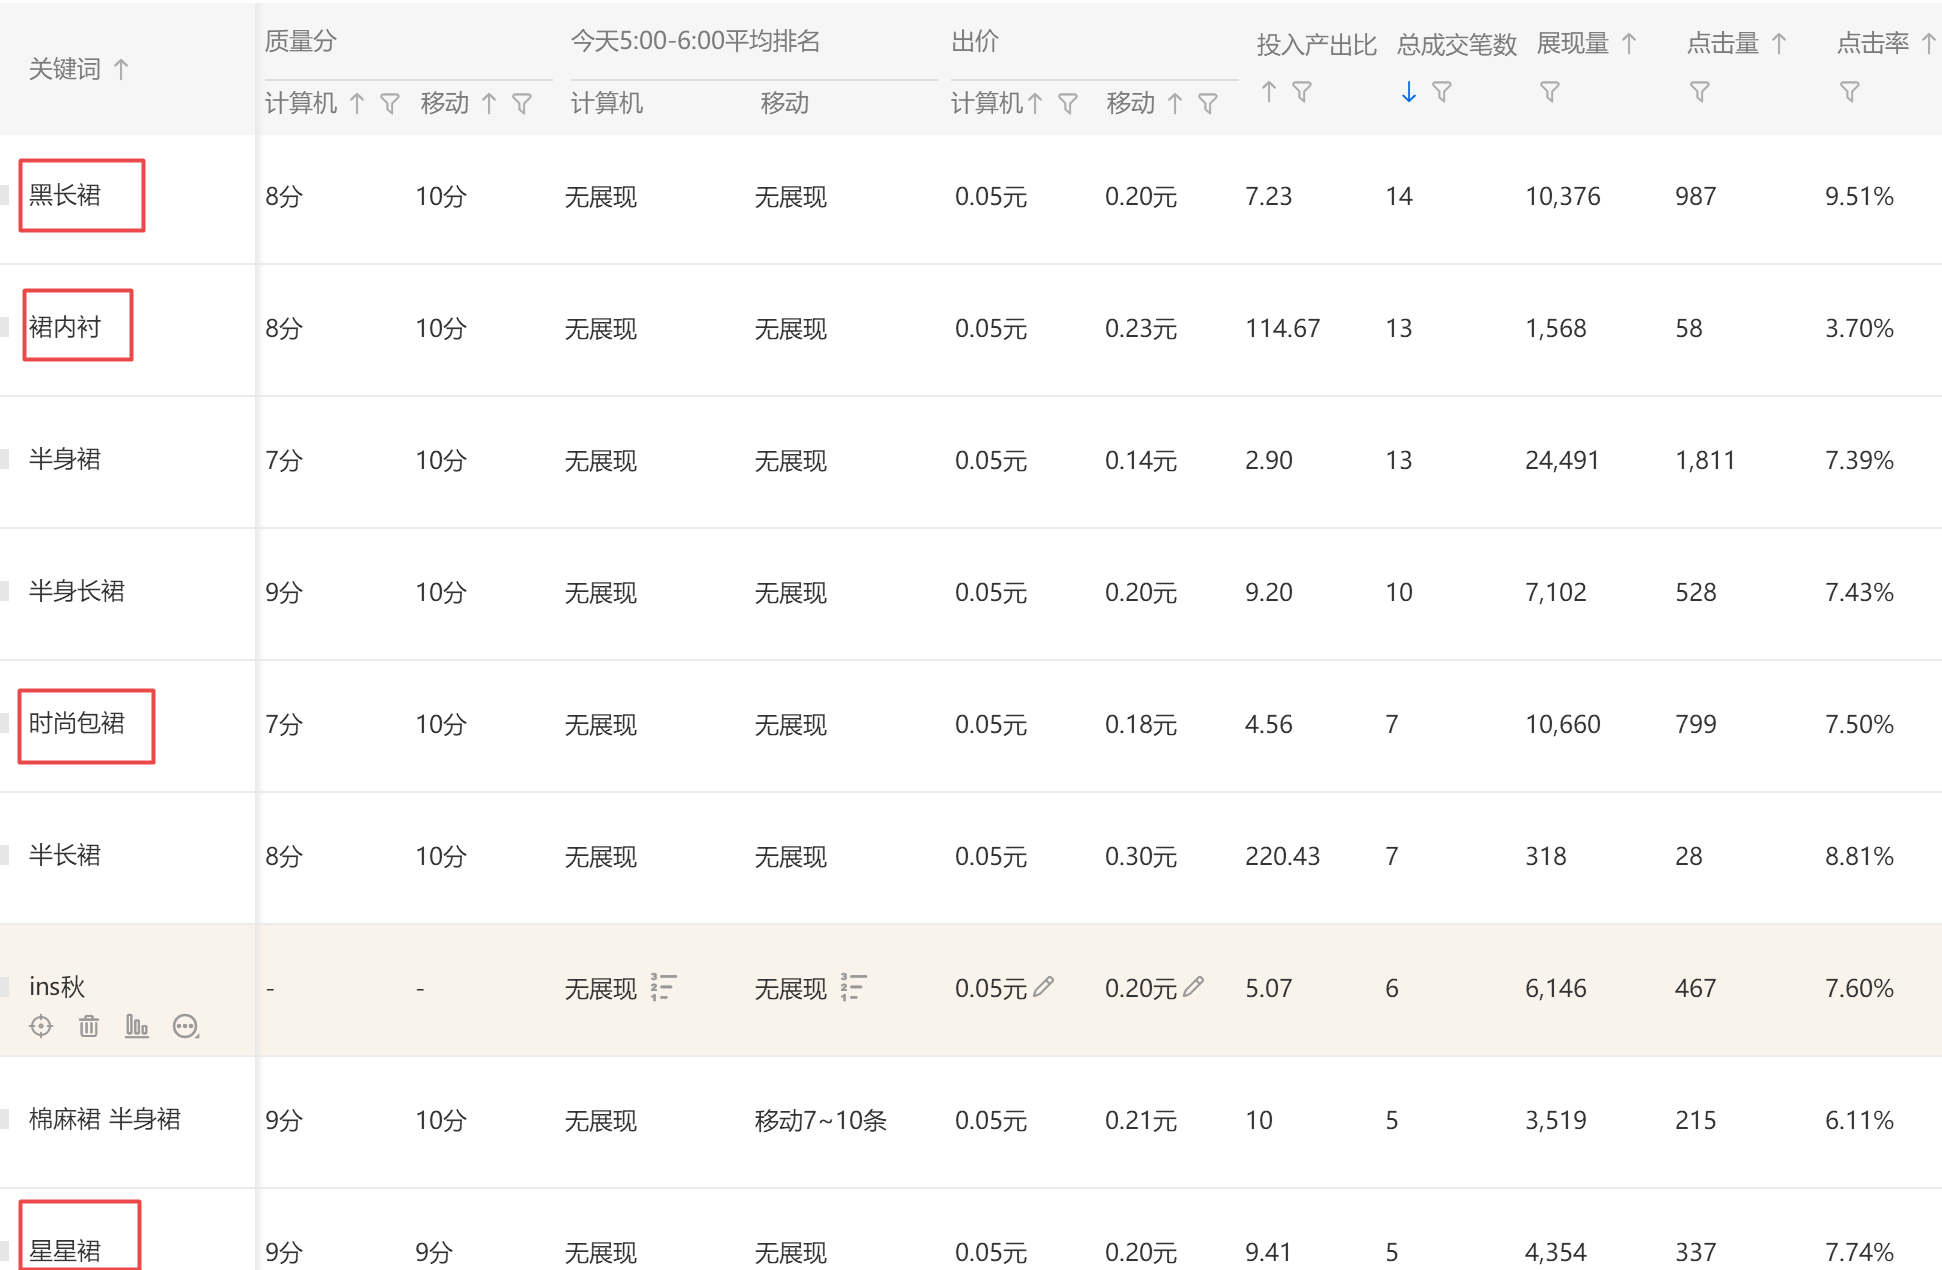Screen dimensions: 1942x1270
Task: Click 1,811 点击量 value for 半身裙
Action: 1705,460
